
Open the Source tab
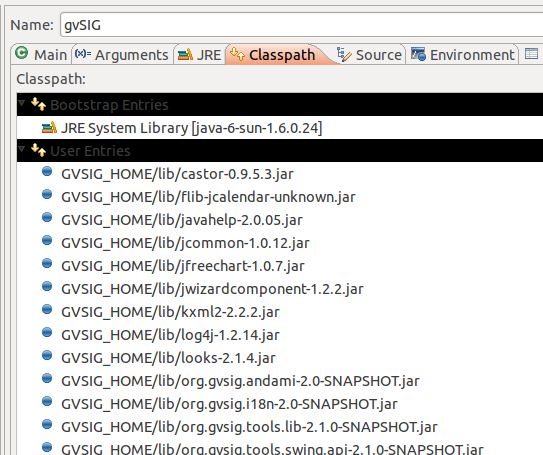coord(369,54)
